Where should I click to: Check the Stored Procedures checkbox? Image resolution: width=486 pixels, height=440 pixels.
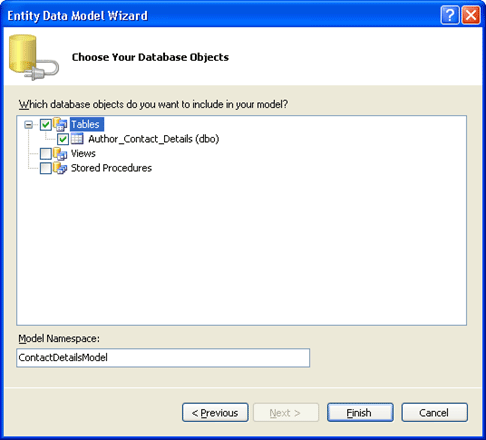tap(46, 168)
